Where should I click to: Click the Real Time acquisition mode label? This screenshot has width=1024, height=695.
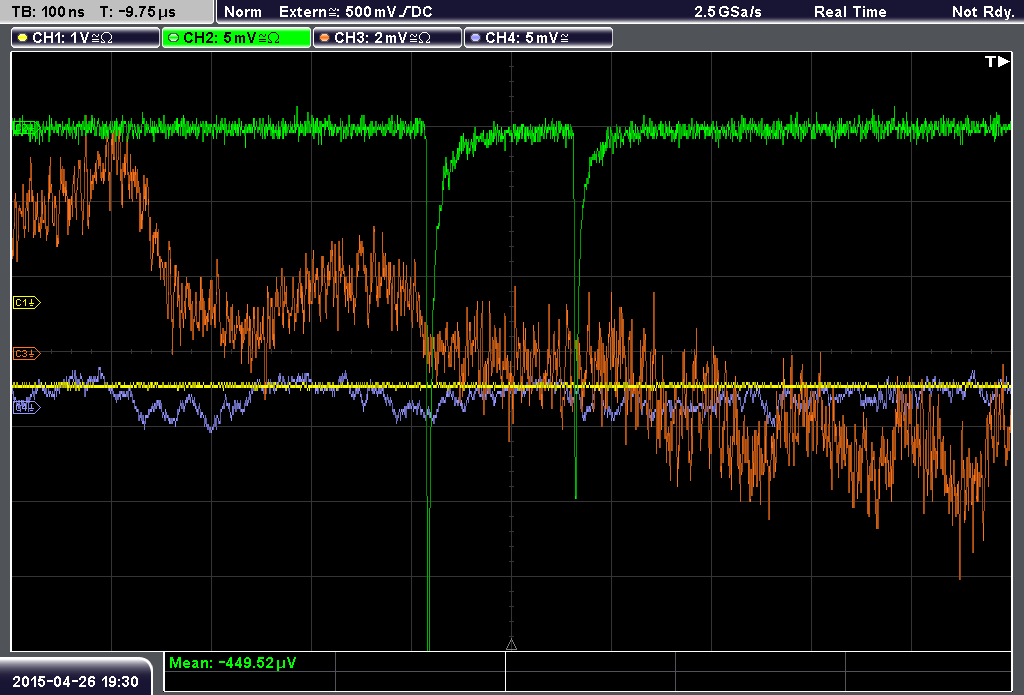click(850, 12)
